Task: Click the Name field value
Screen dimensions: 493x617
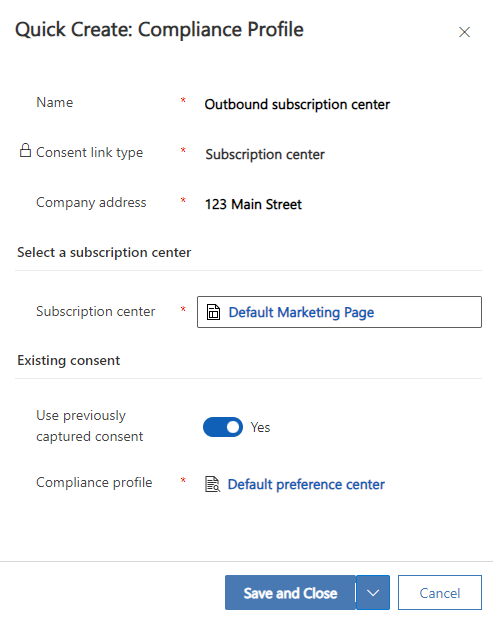Action: point(297,104)
